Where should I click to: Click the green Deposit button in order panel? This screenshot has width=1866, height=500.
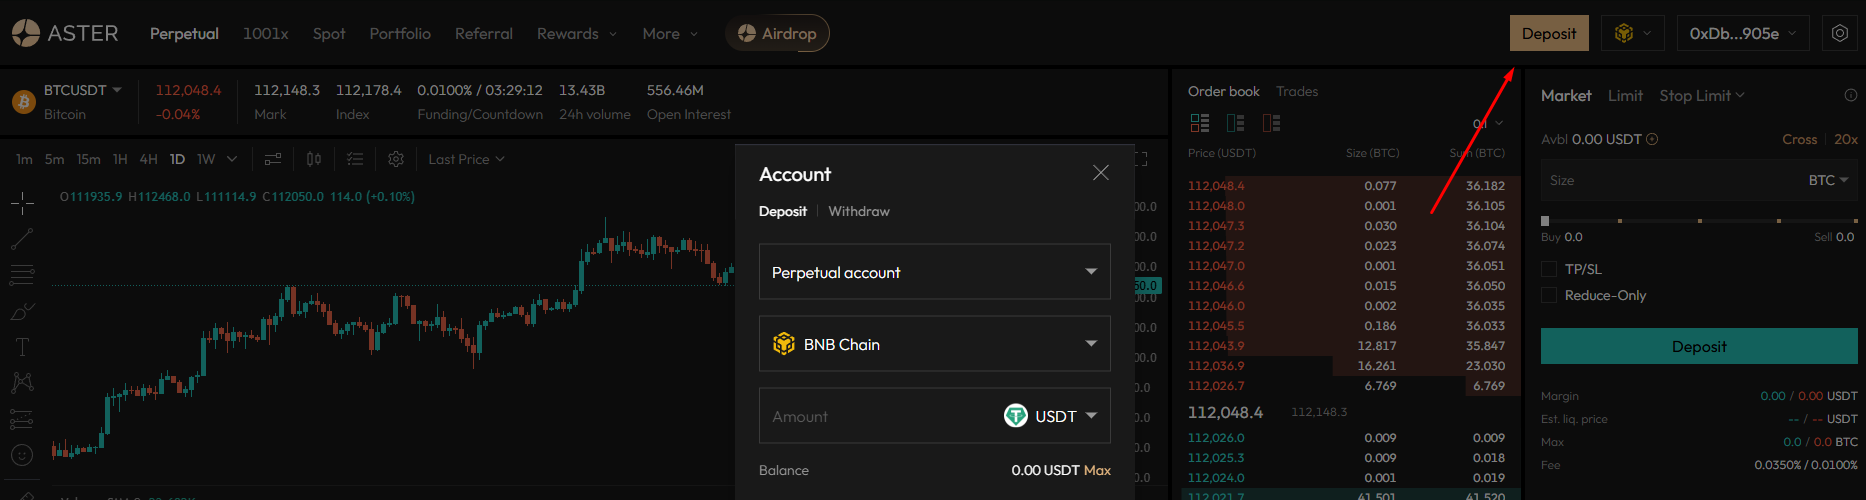[1698, 346]
